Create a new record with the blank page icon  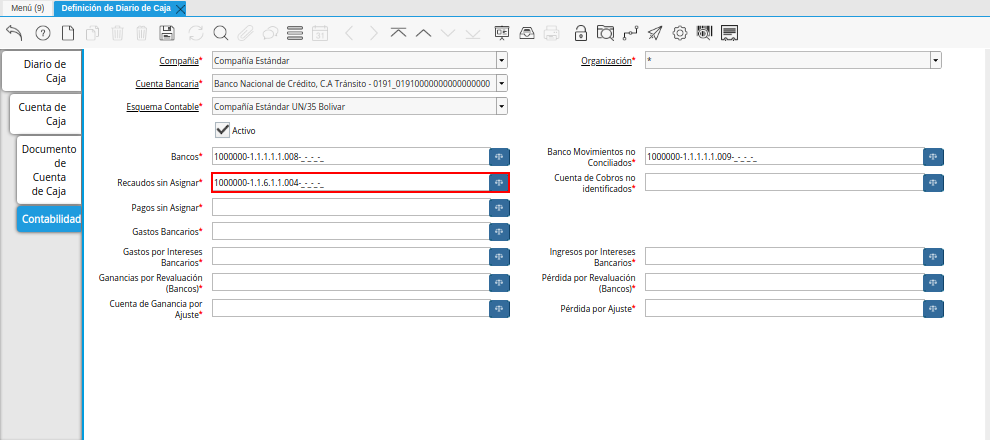pos(68,33)
